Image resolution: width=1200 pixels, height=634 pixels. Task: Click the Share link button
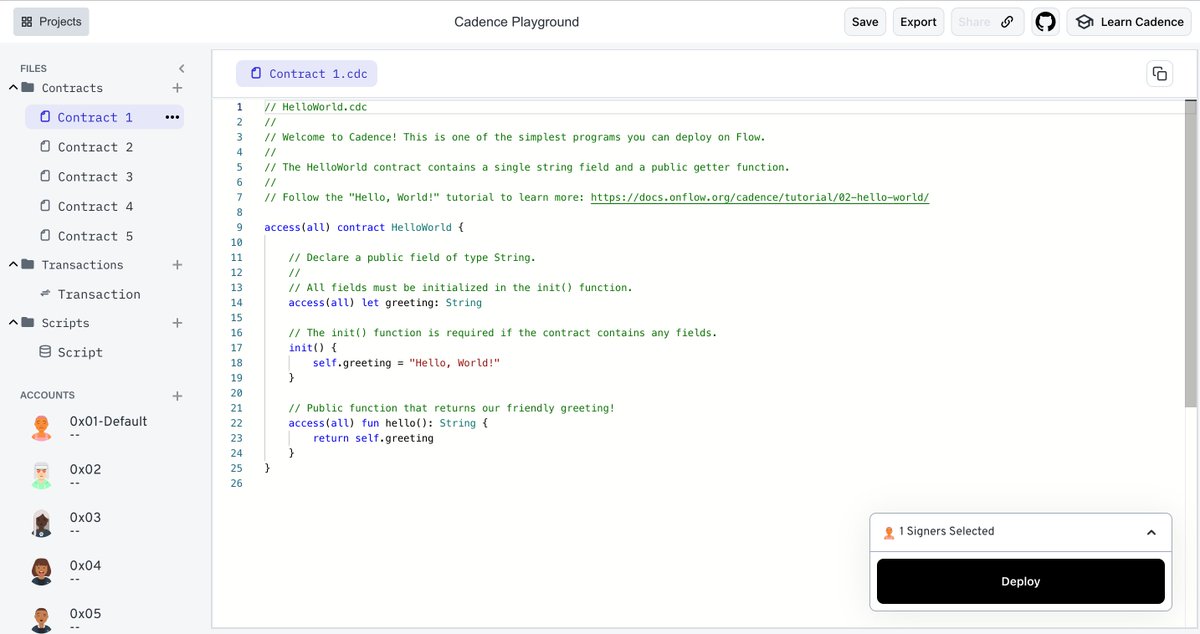(x=987, y=22)
